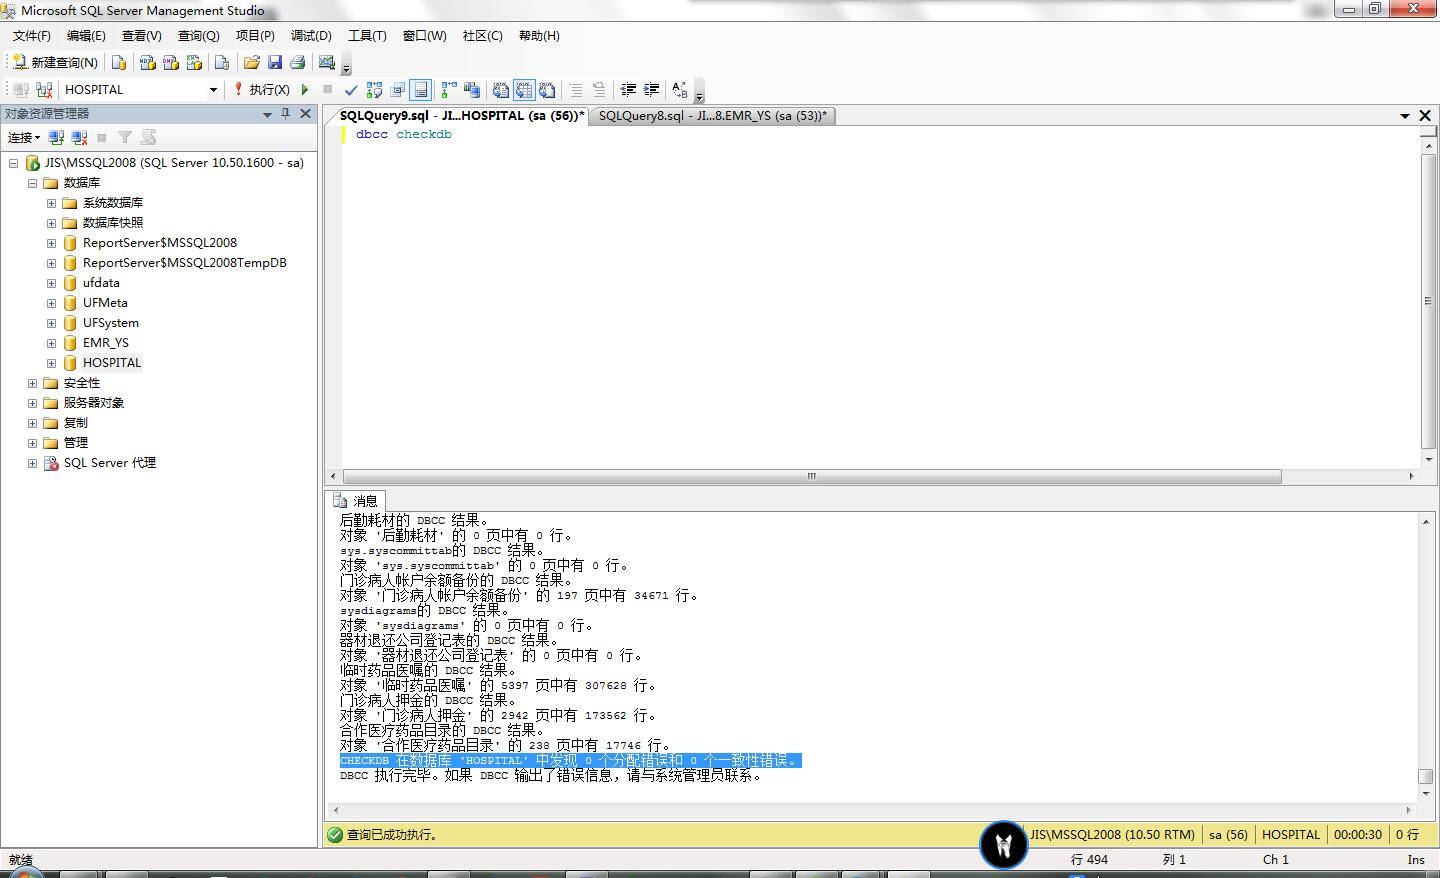Image resolution: width=1440 pixels, height=878 pixels.
Task: Expand the HOSPITAL database node
Action: [51, 363]
